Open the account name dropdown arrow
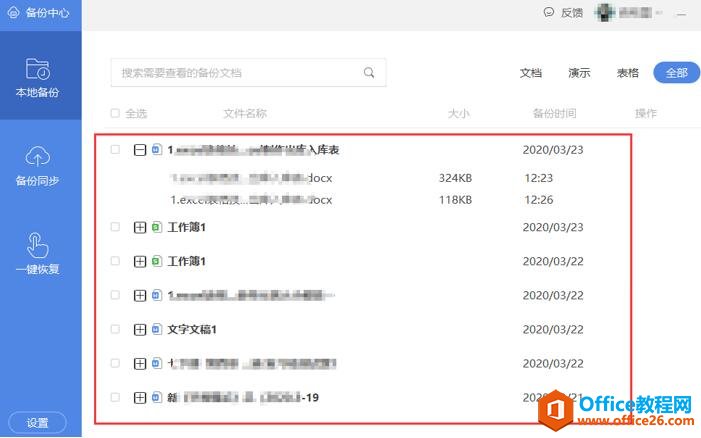Screen dimensions: 701x438 pos(659,13)
